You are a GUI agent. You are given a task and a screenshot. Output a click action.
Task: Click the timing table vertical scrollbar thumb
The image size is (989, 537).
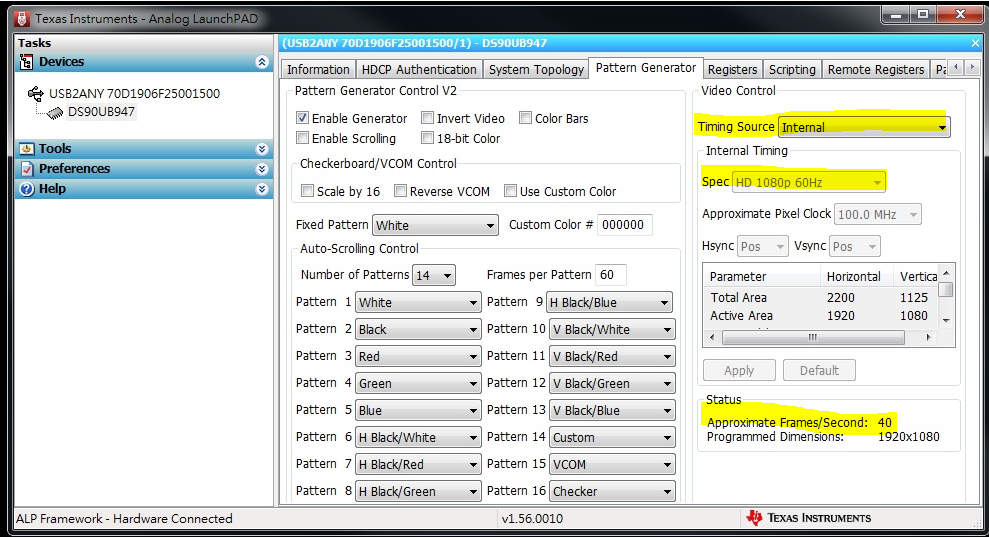click(945, 290)
